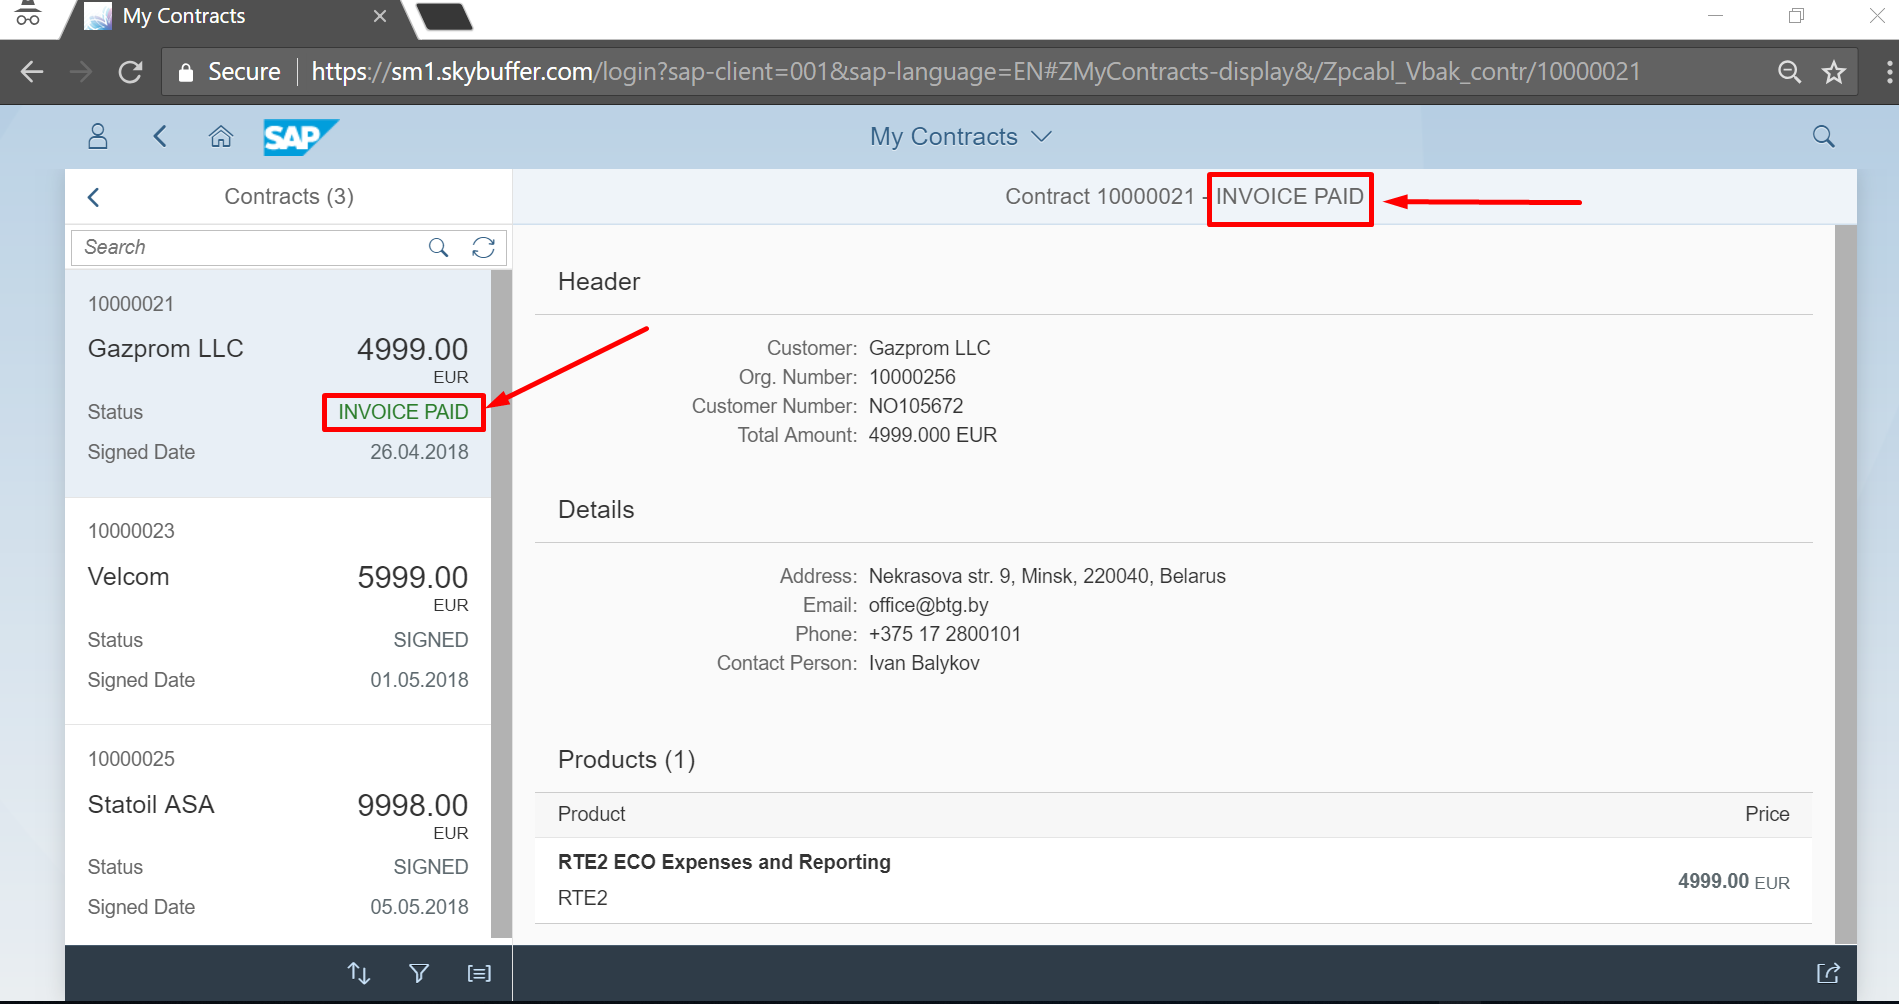Click the Velcom signed date 01.05.2018
The width and height of the screenshot is (1899, 1004).
point(419,680)
